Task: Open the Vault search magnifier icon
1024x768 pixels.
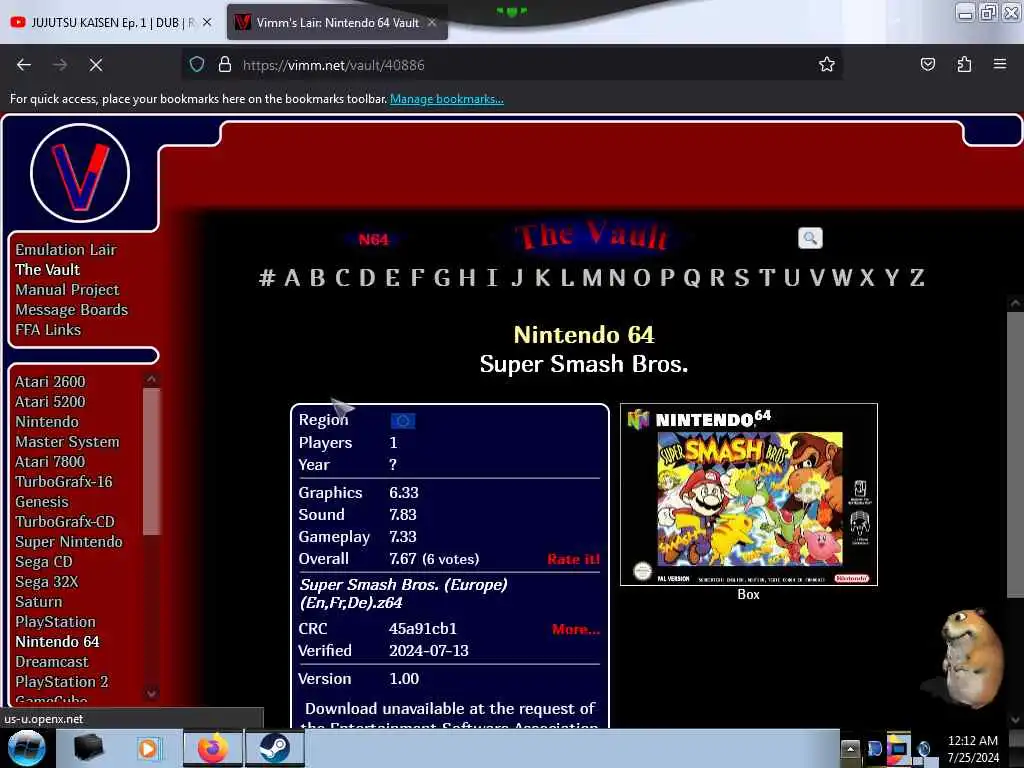Action: pos(810,238)
